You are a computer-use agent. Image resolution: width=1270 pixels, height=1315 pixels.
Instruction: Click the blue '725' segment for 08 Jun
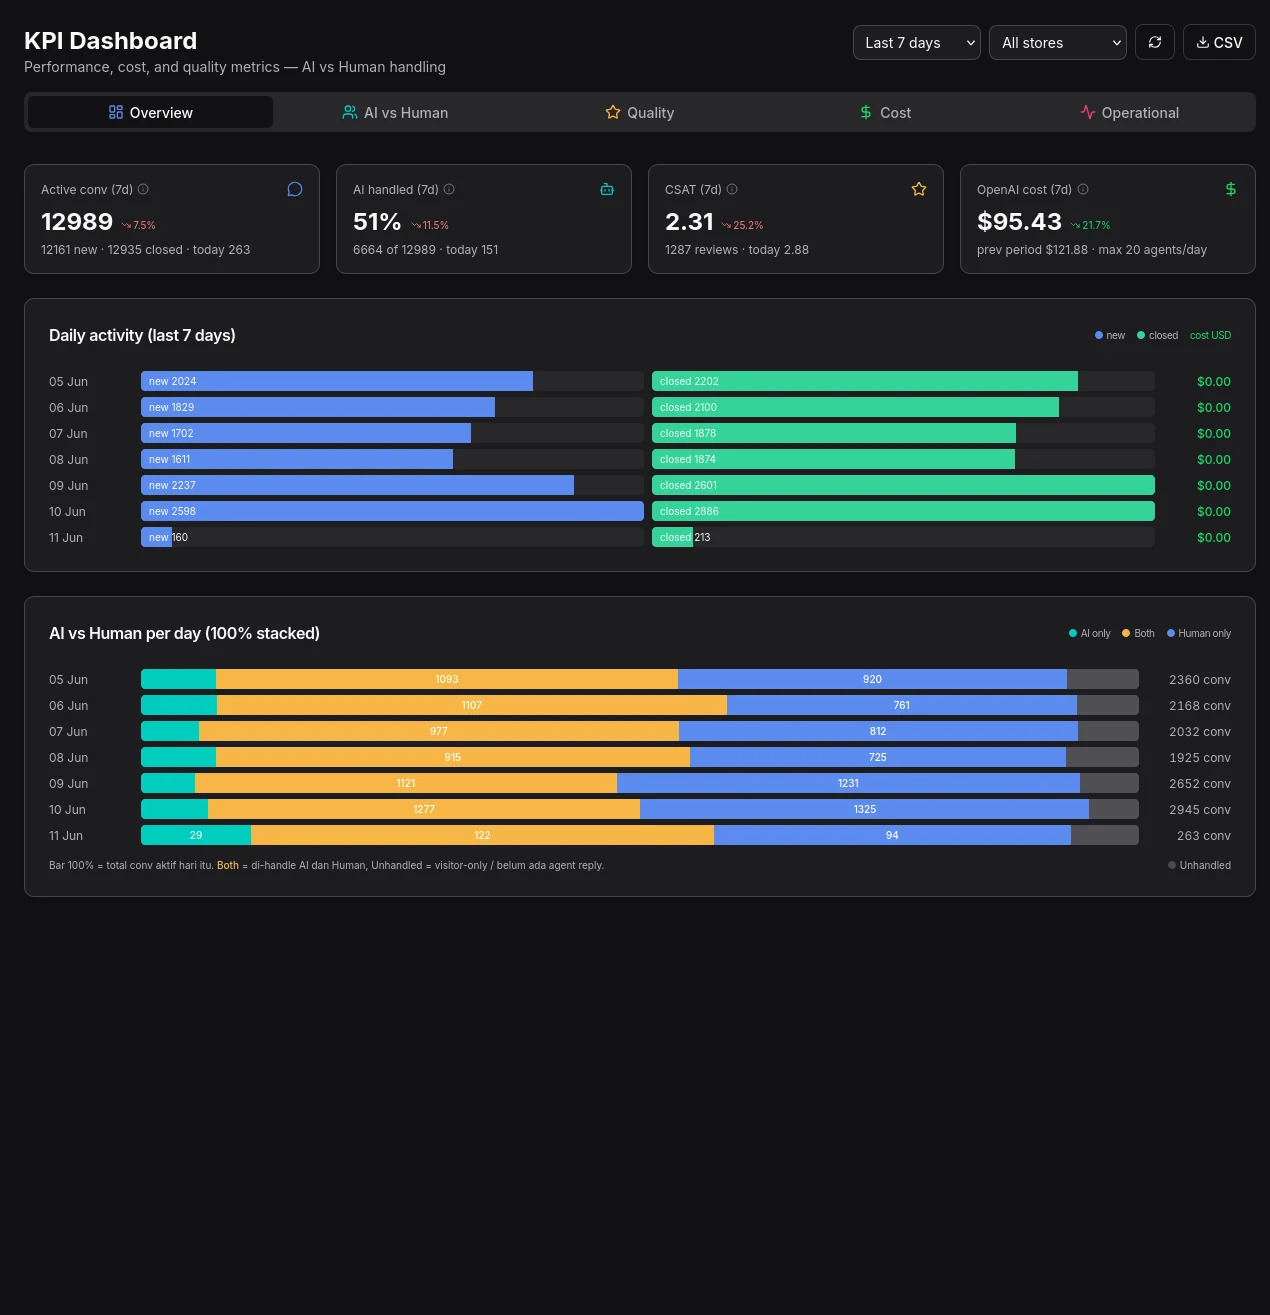click(878, 757)
